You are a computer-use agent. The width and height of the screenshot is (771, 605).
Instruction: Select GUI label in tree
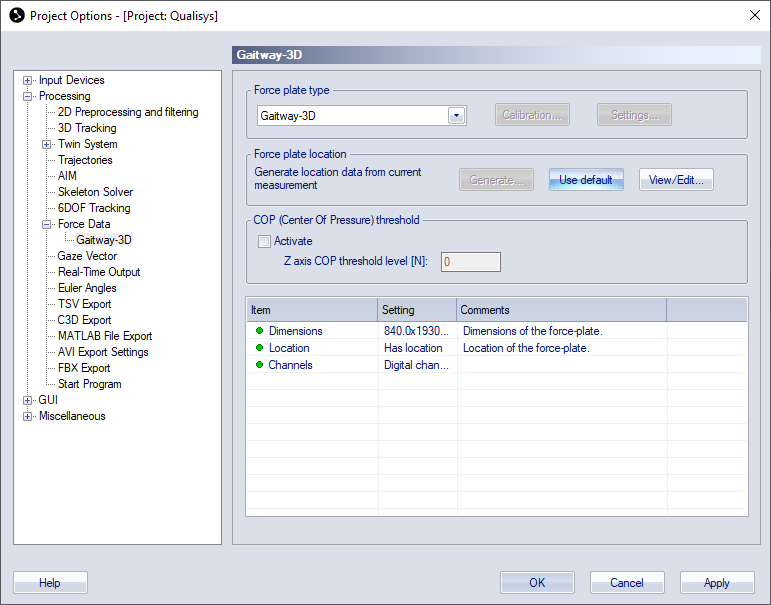pyautogui.click(x=48, y=400)
